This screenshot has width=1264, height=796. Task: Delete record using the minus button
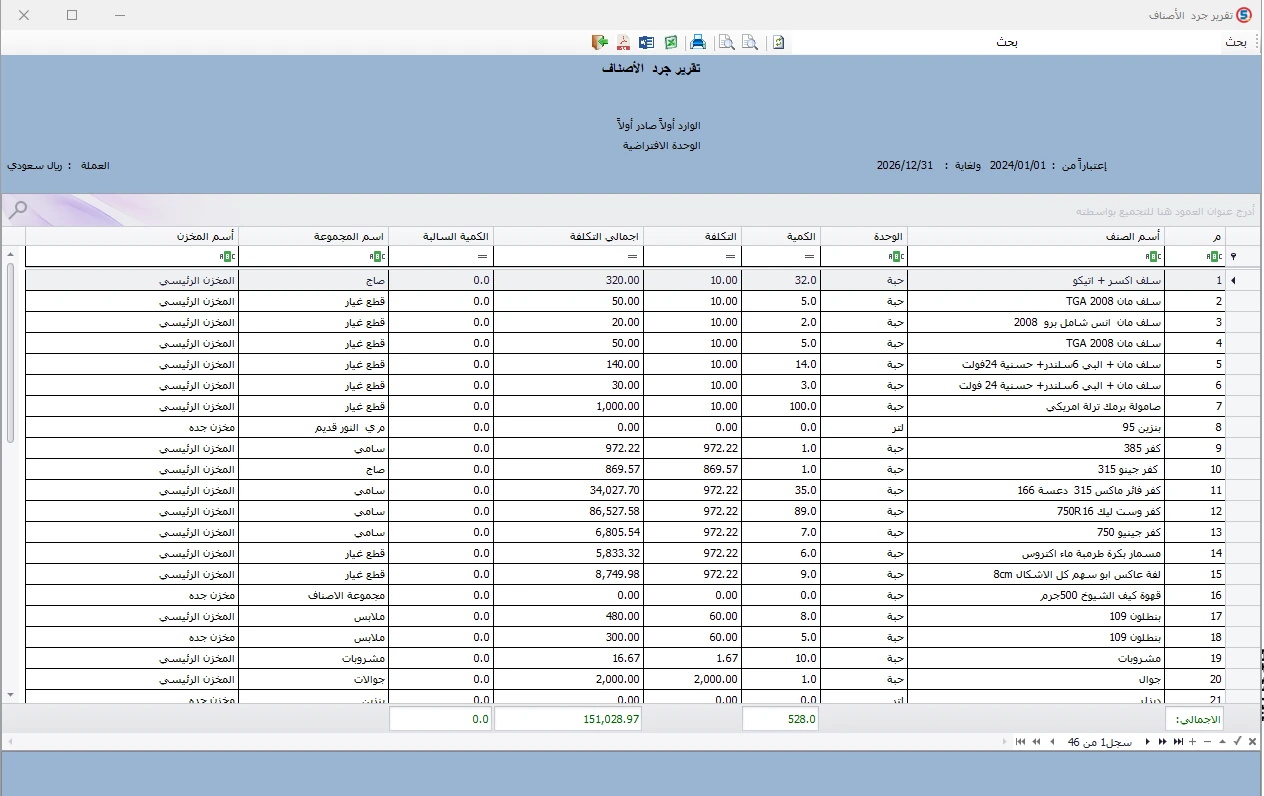[x=1208, y=741]
